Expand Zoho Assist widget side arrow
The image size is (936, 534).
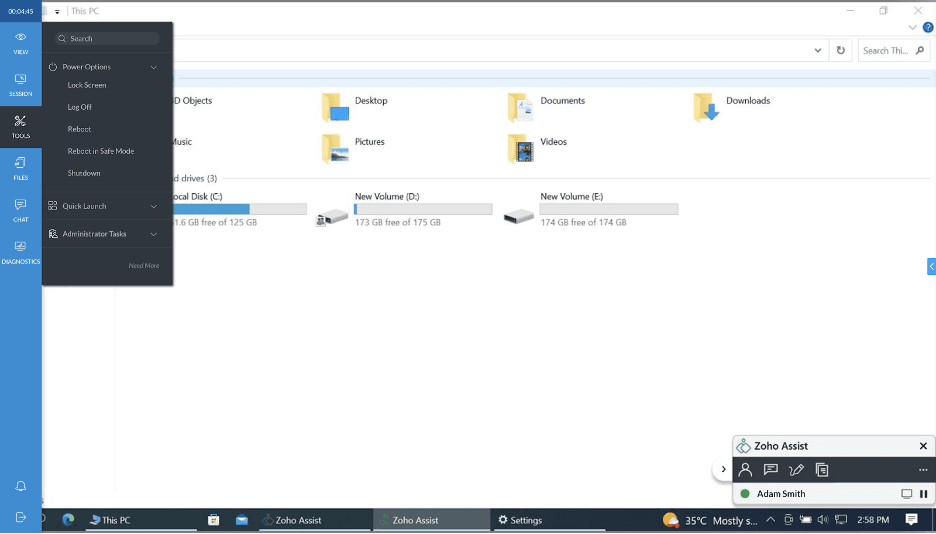pyautogui.click(x=723, y=469)
